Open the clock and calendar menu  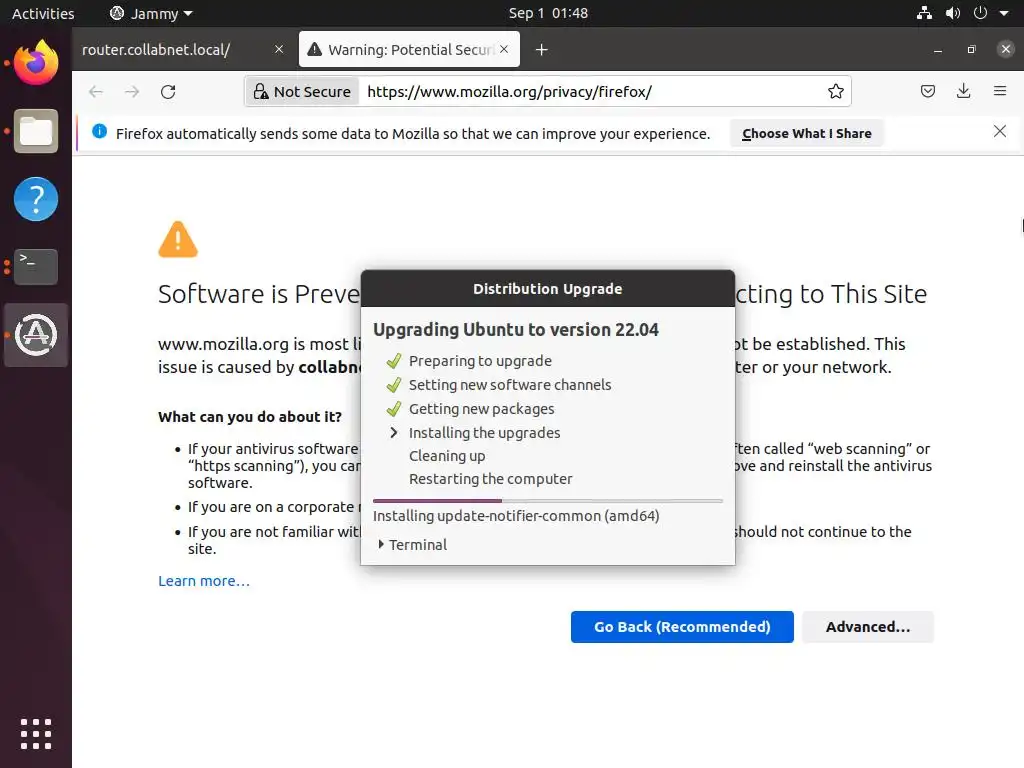point(549,13)
